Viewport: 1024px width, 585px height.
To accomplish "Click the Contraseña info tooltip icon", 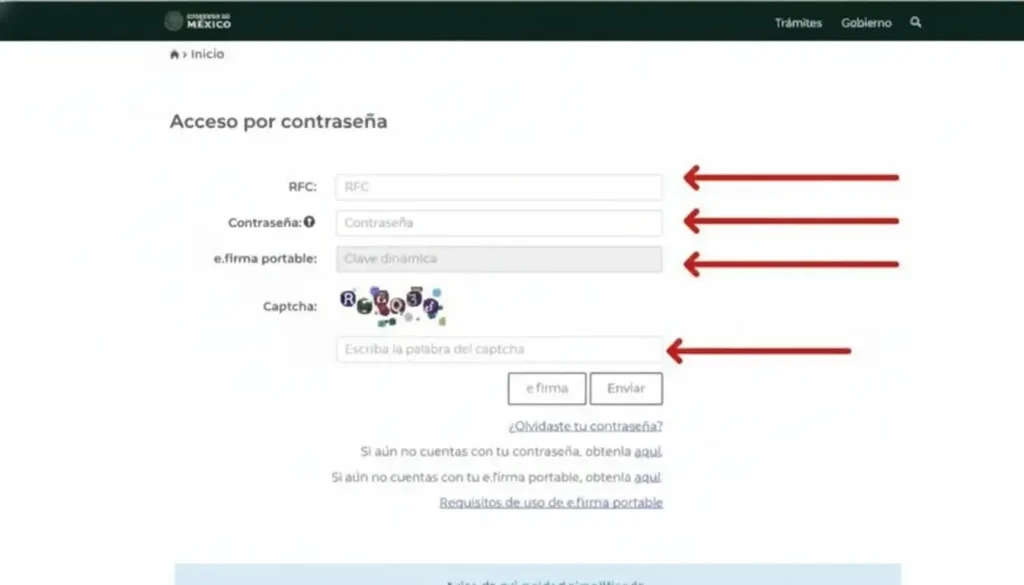I will pos(310,222).
